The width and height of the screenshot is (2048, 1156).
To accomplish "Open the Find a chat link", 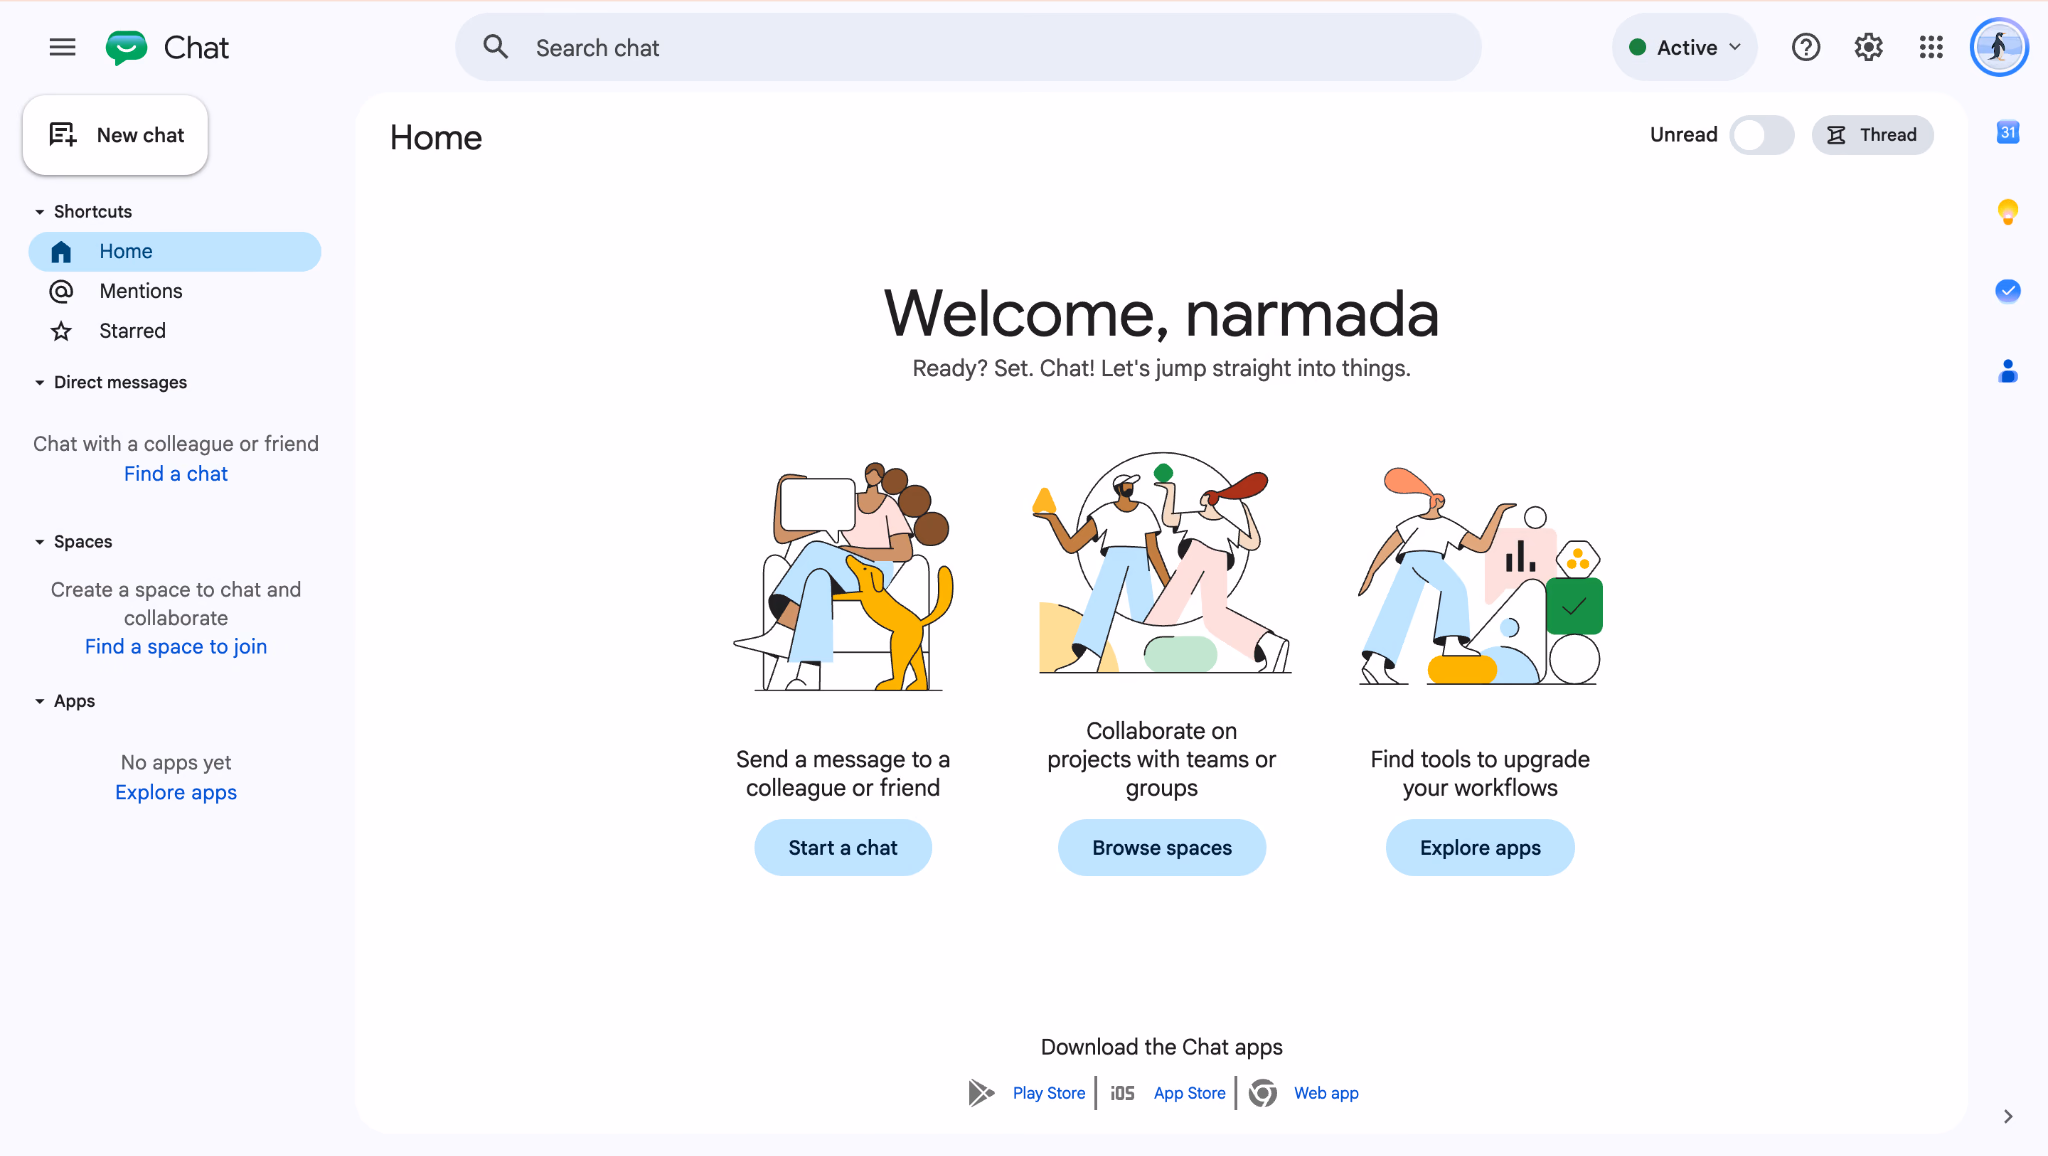I will click(176, 474).
